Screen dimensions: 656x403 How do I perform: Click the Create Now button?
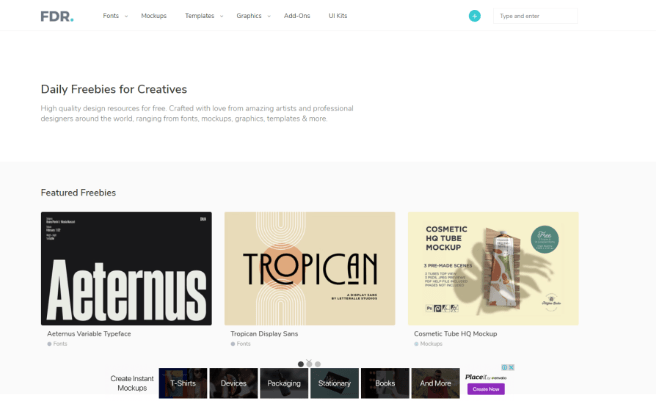[x=486, y=389]
